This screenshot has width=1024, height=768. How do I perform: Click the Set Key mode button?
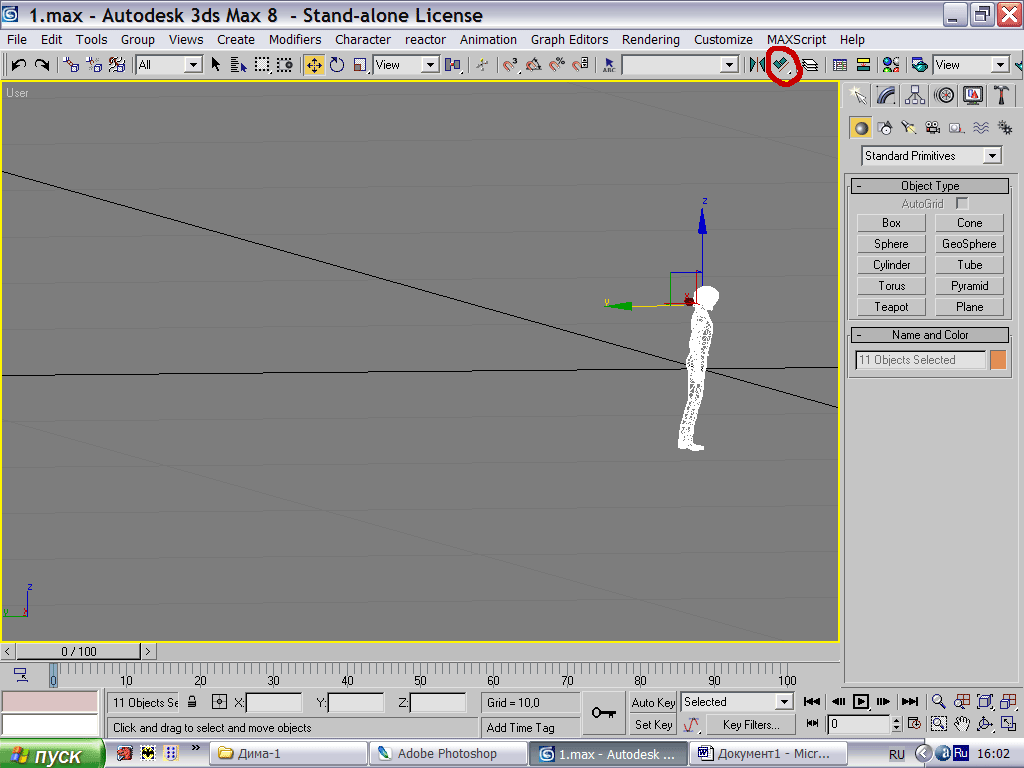[653, 725]
